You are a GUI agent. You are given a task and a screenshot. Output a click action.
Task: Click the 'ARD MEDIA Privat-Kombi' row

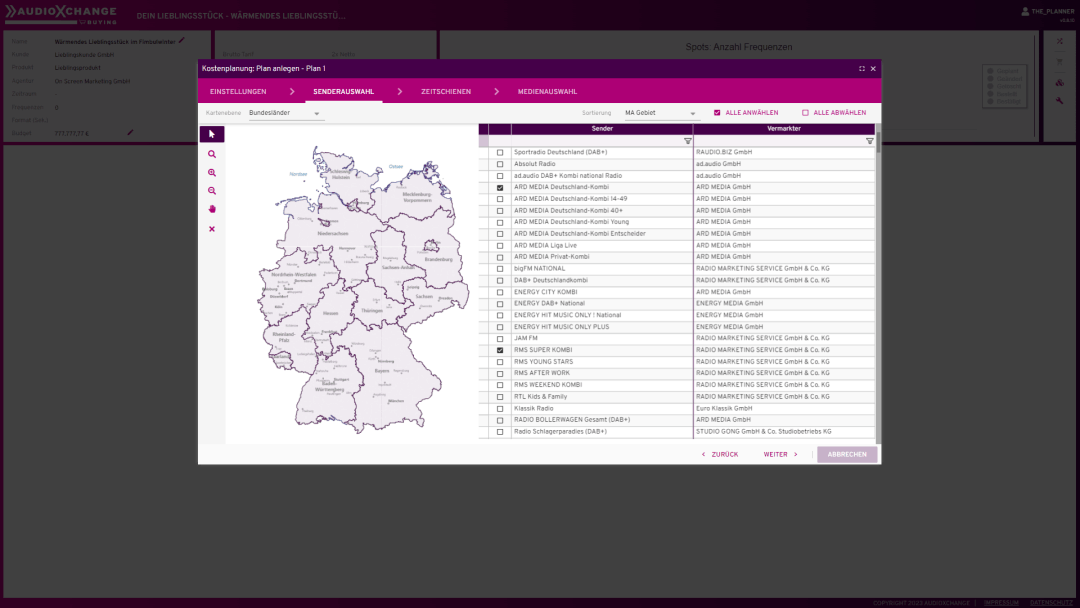coord(677,257)
